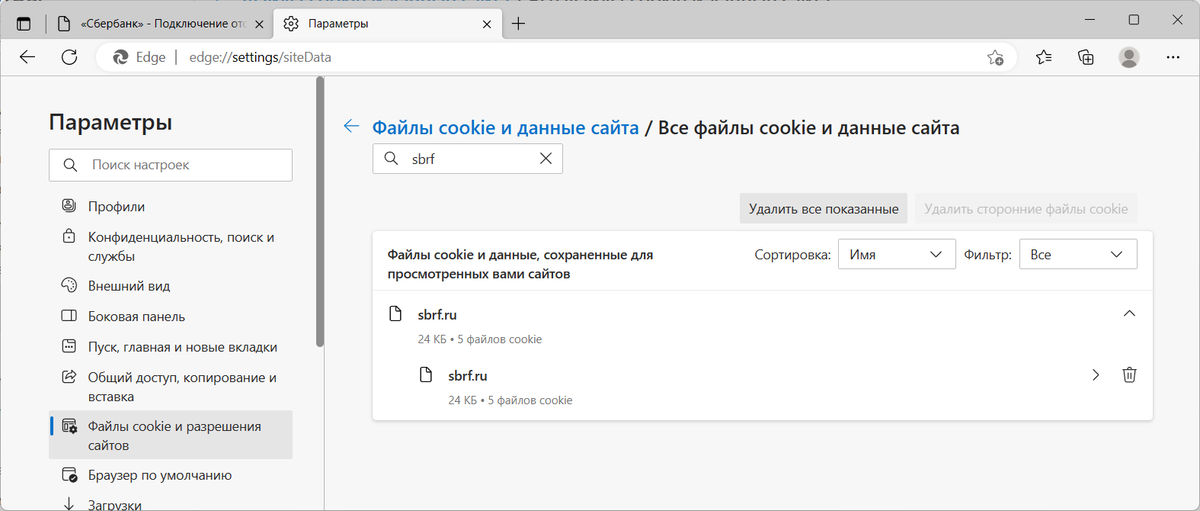Image resolution: width=1200 pixels, height=511 pixels.
Task: Click the Общий доступ share icon
Action: coord(69,378)
